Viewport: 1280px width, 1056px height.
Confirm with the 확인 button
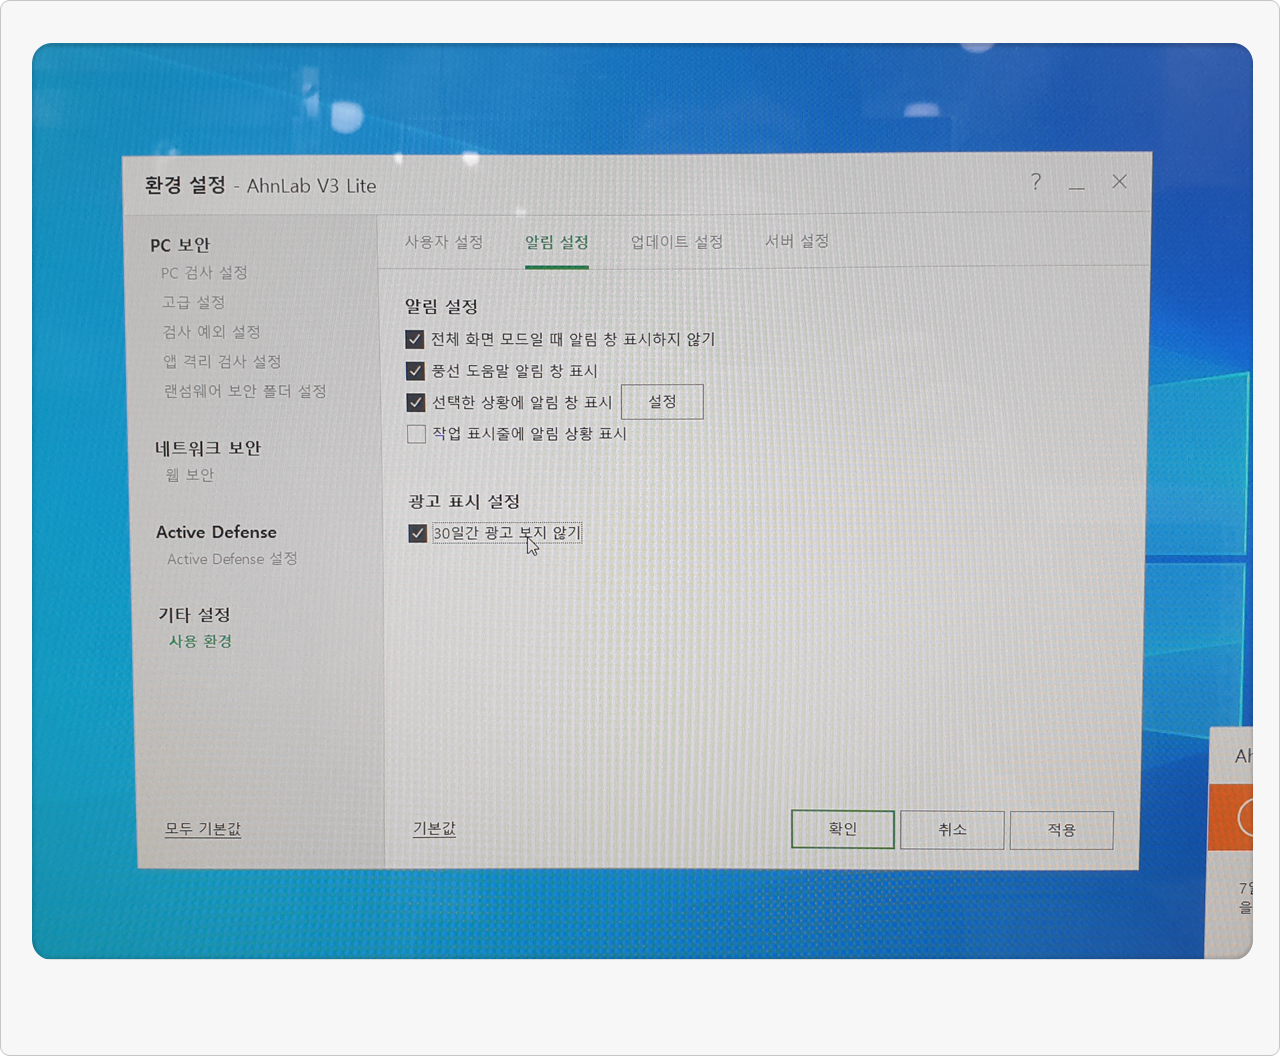843,829
